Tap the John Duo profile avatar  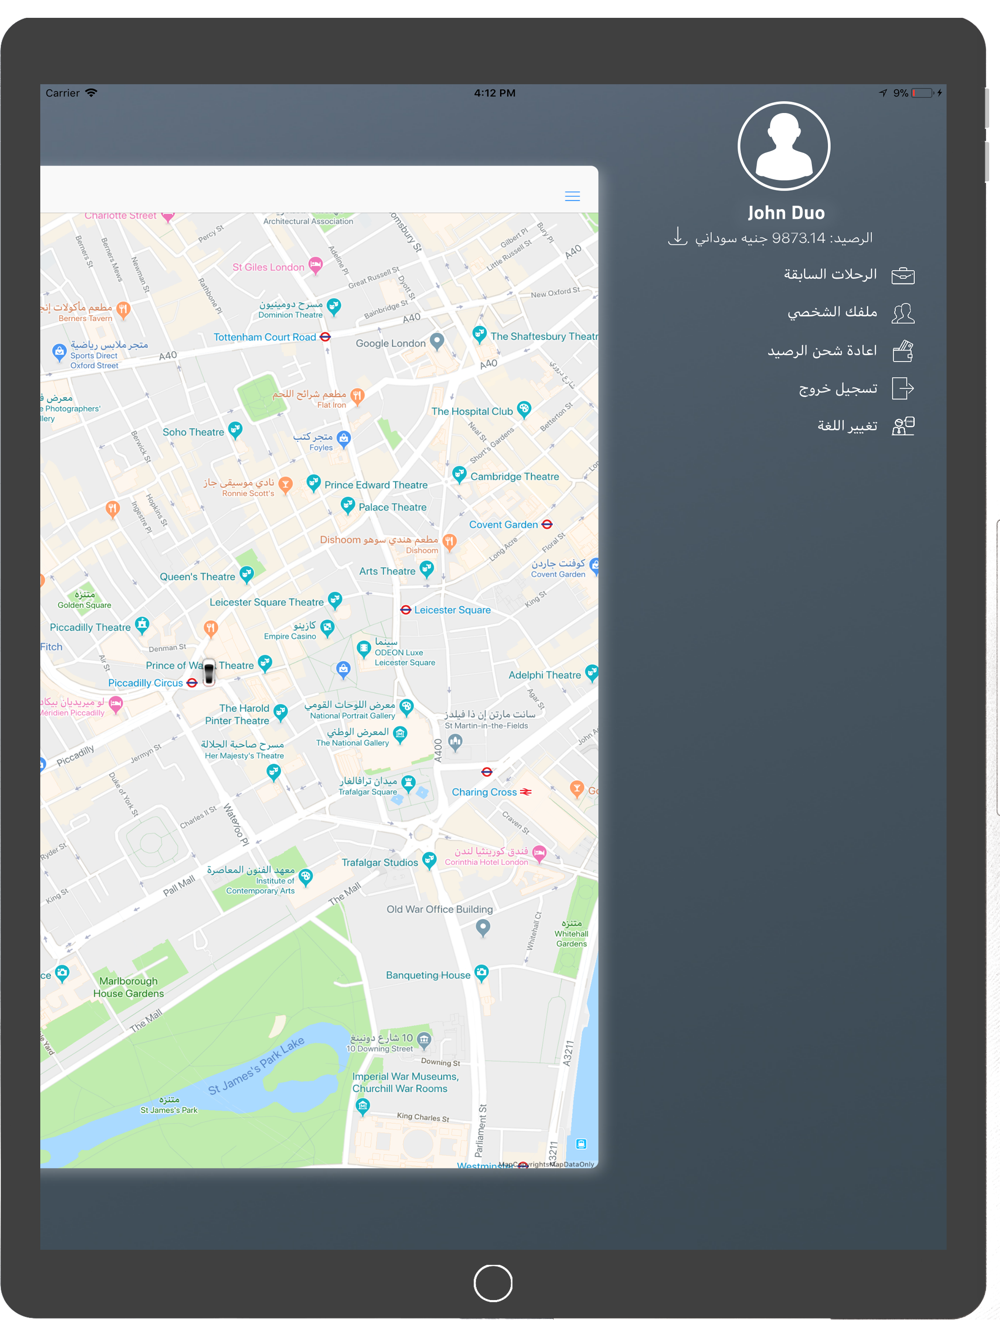point(784,146)
